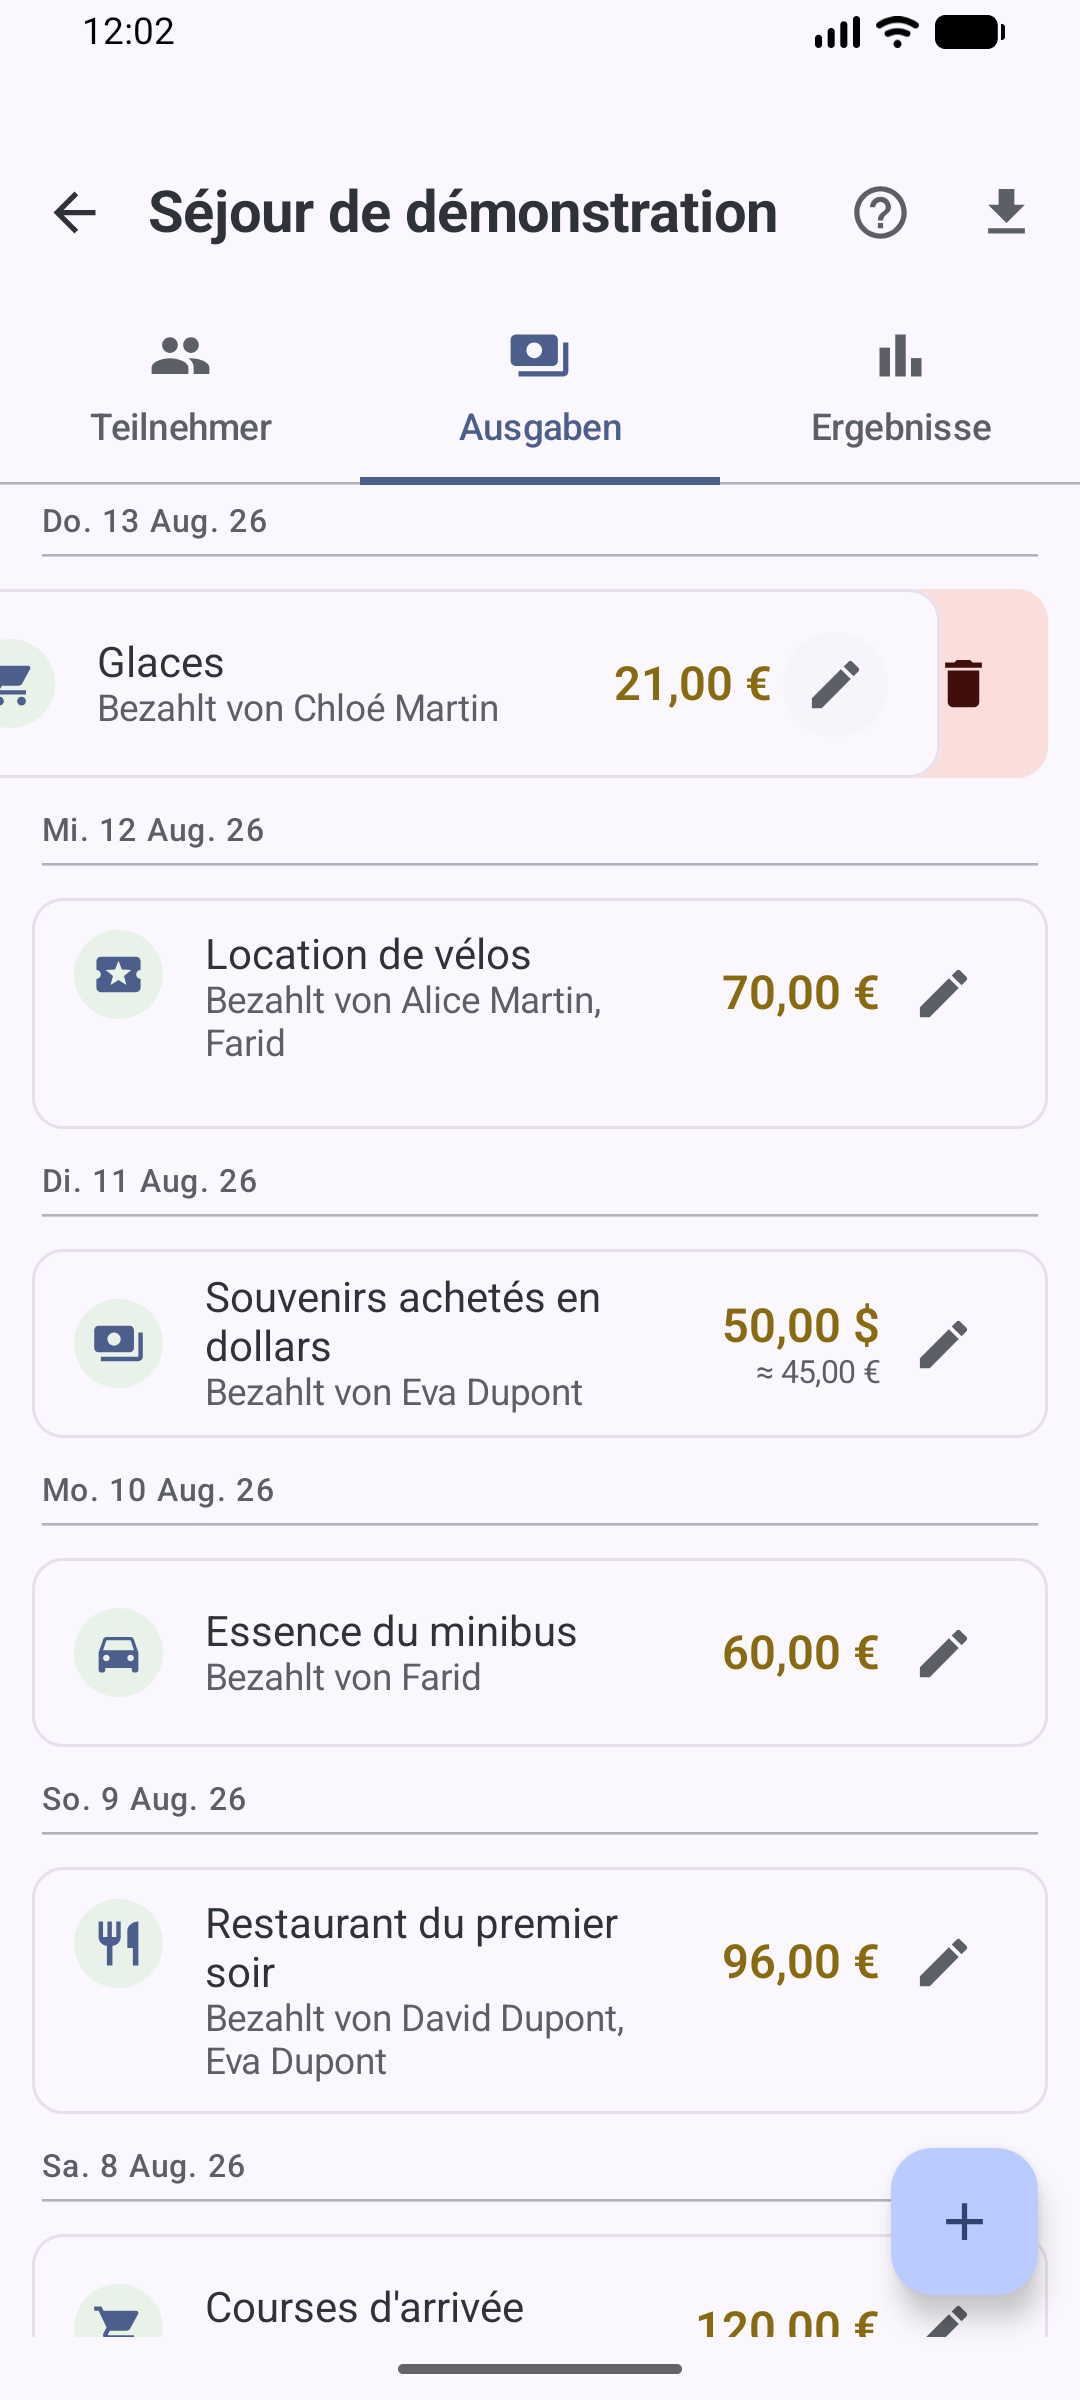Edit Souvenirs achetés en dollars pencil
This screenshot has width=1080, height=2400.
[943, 1344]
